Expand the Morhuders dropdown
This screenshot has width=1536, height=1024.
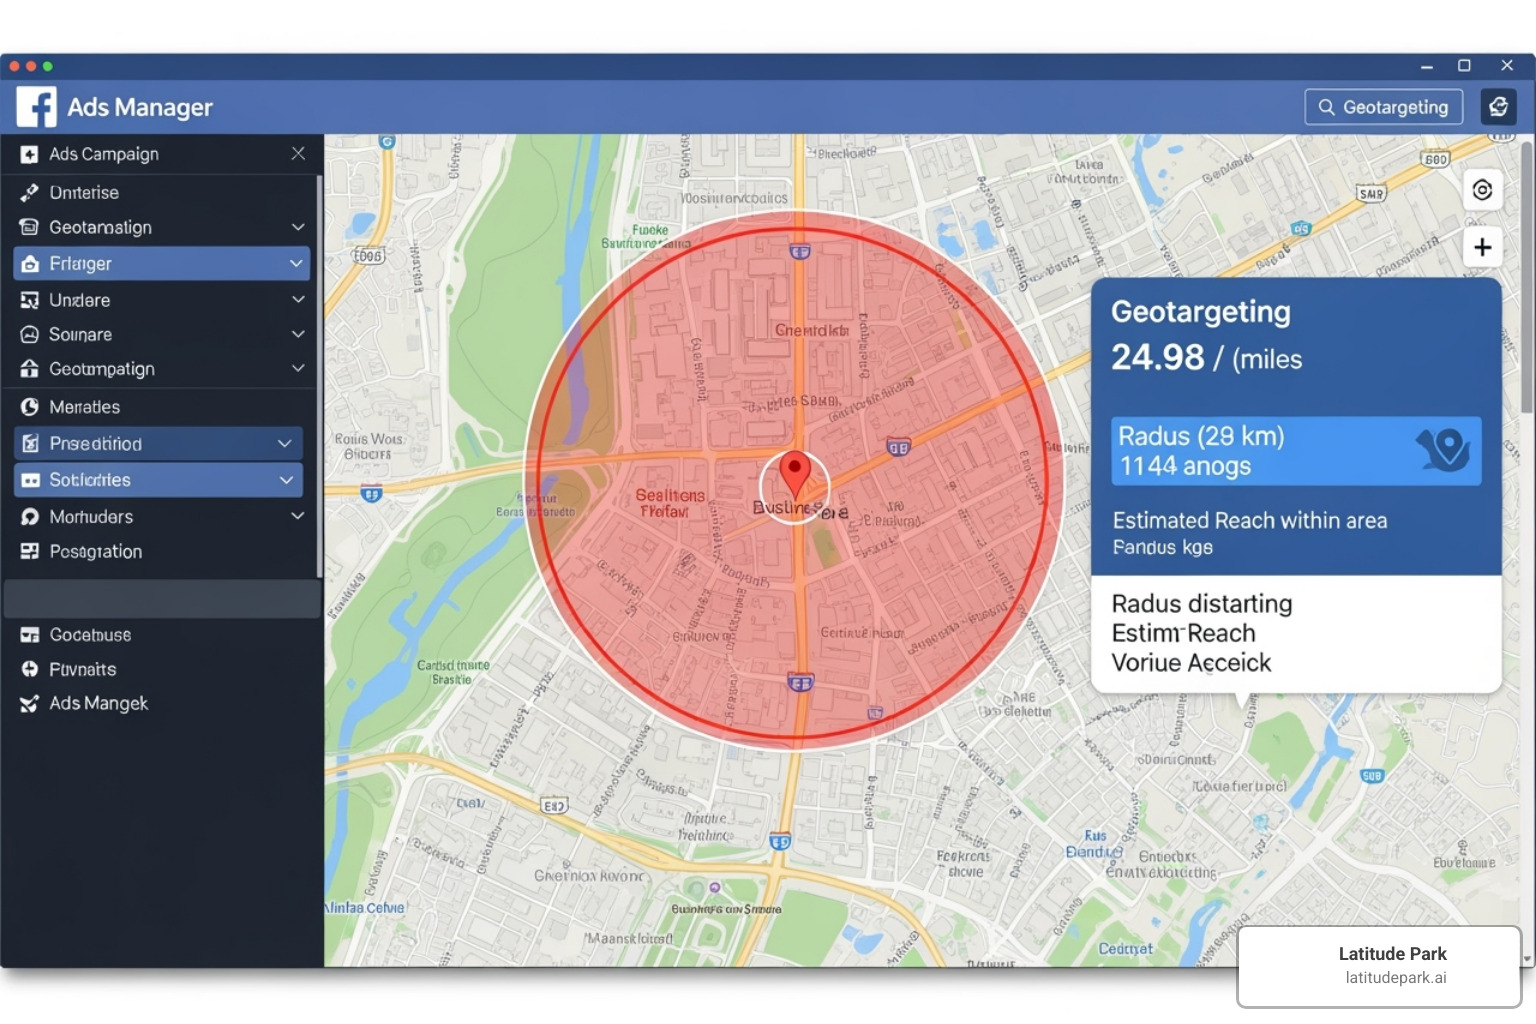tap(297, 516)
